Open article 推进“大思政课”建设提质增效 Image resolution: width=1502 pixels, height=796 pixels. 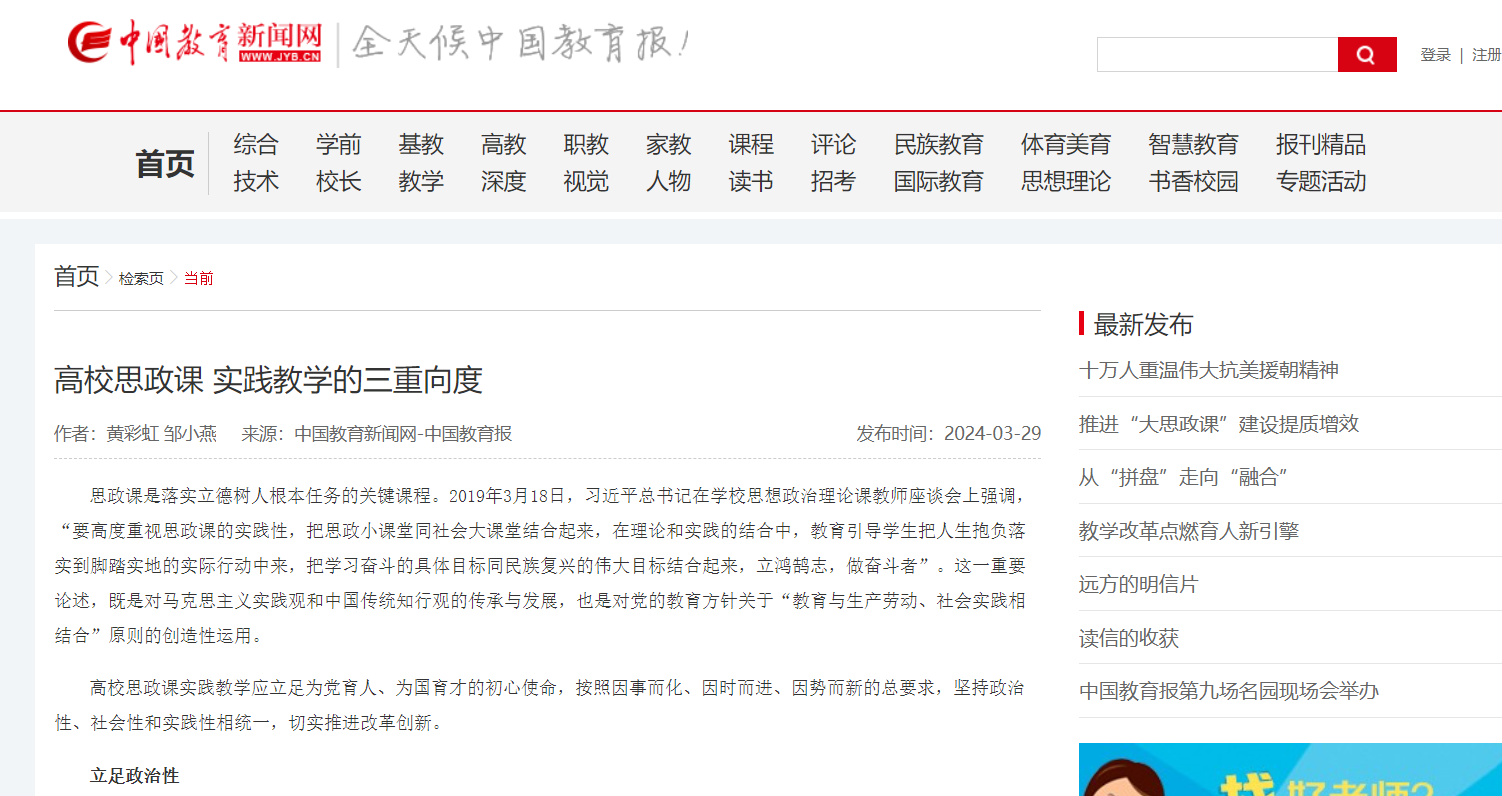coord(1218,424)
